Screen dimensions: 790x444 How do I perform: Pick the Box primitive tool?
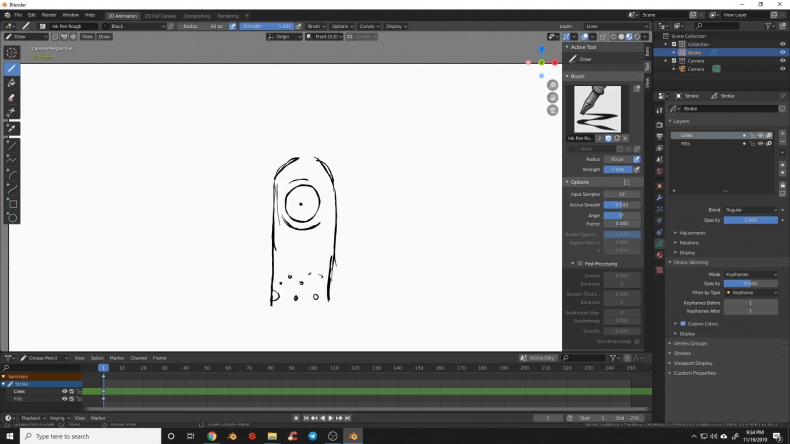click(x=12, y=202)
